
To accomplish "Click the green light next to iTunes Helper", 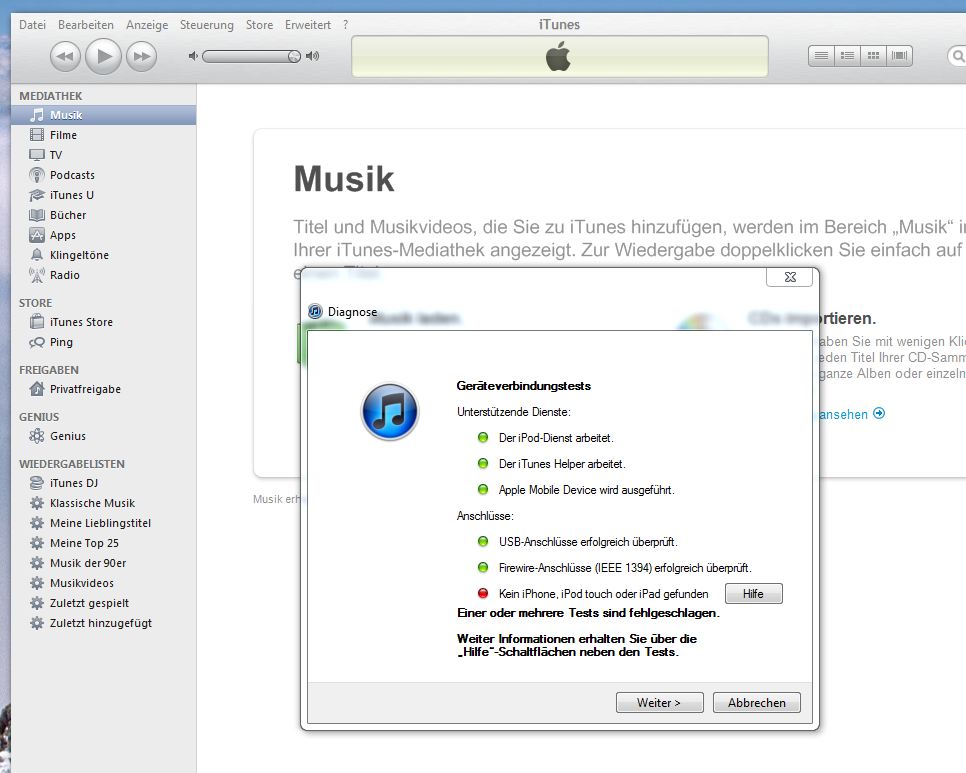I will [483, 463].
